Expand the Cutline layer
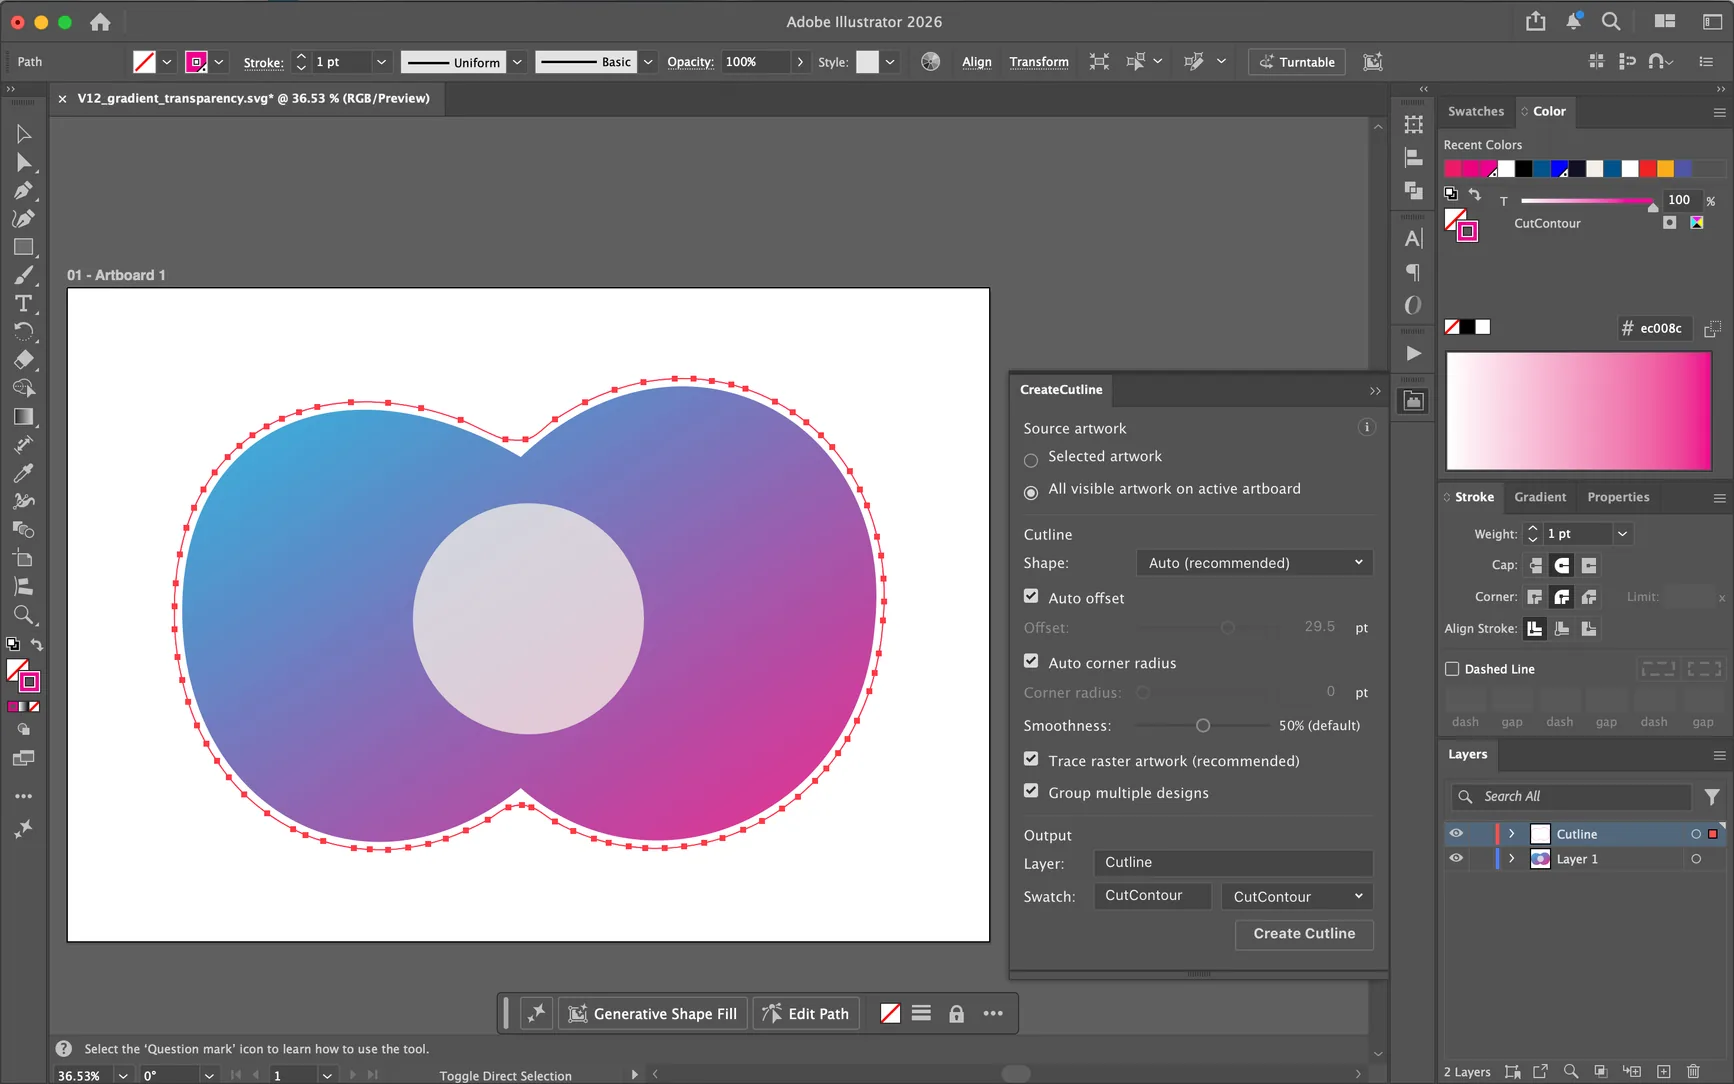This screenshot has height=1084, width=1734. pos(1511,833)
